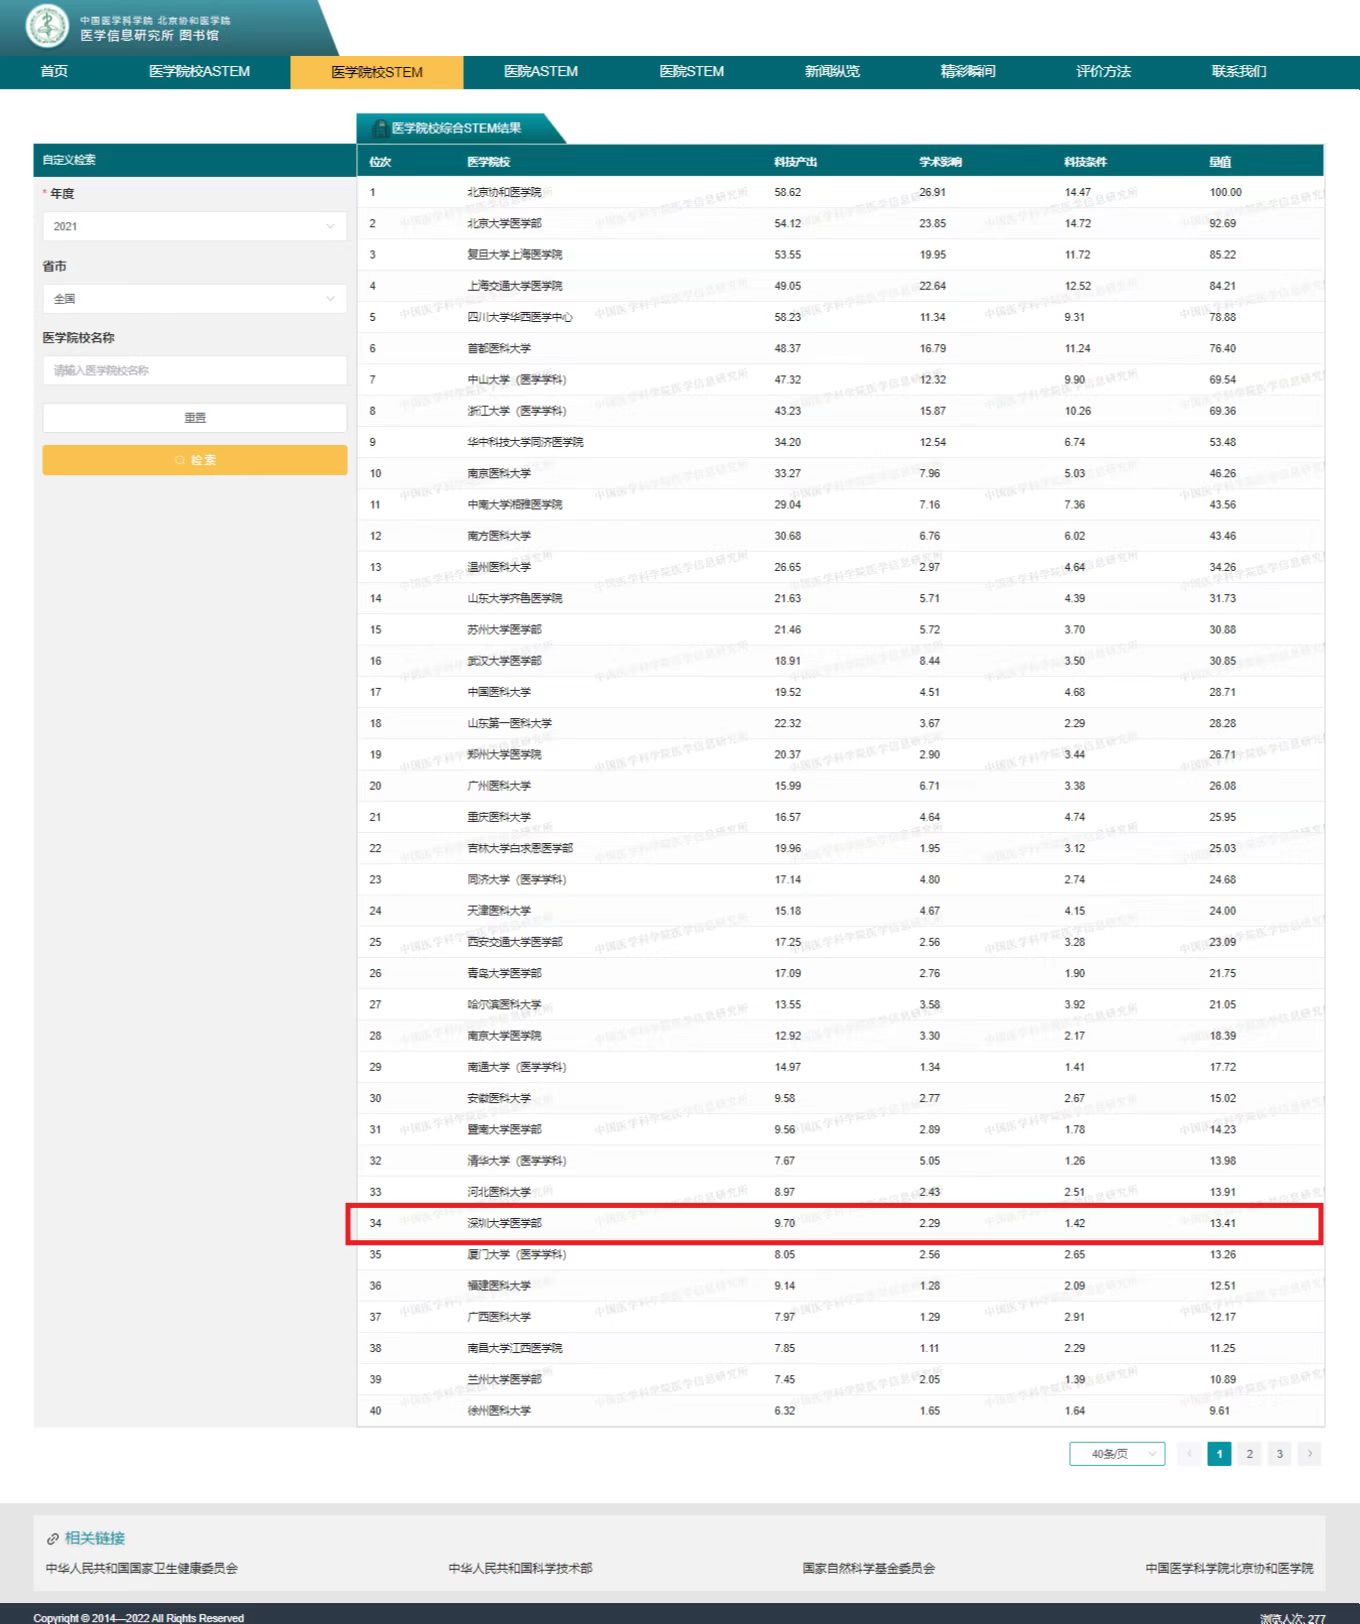
Task: Open 精彩瞬间 in the navigation bar
Action: point(968,72)
